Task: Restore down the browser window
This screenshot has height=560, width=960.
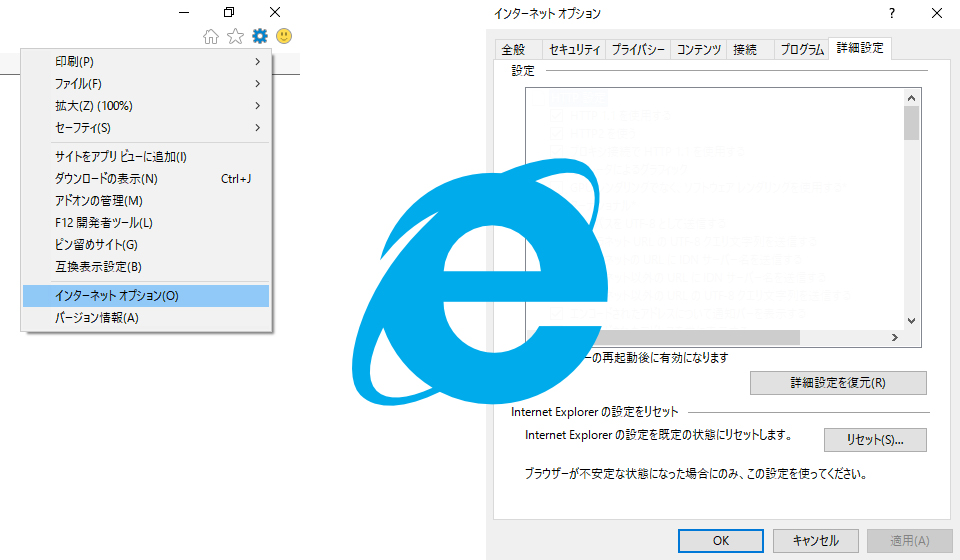Action: 229,12
